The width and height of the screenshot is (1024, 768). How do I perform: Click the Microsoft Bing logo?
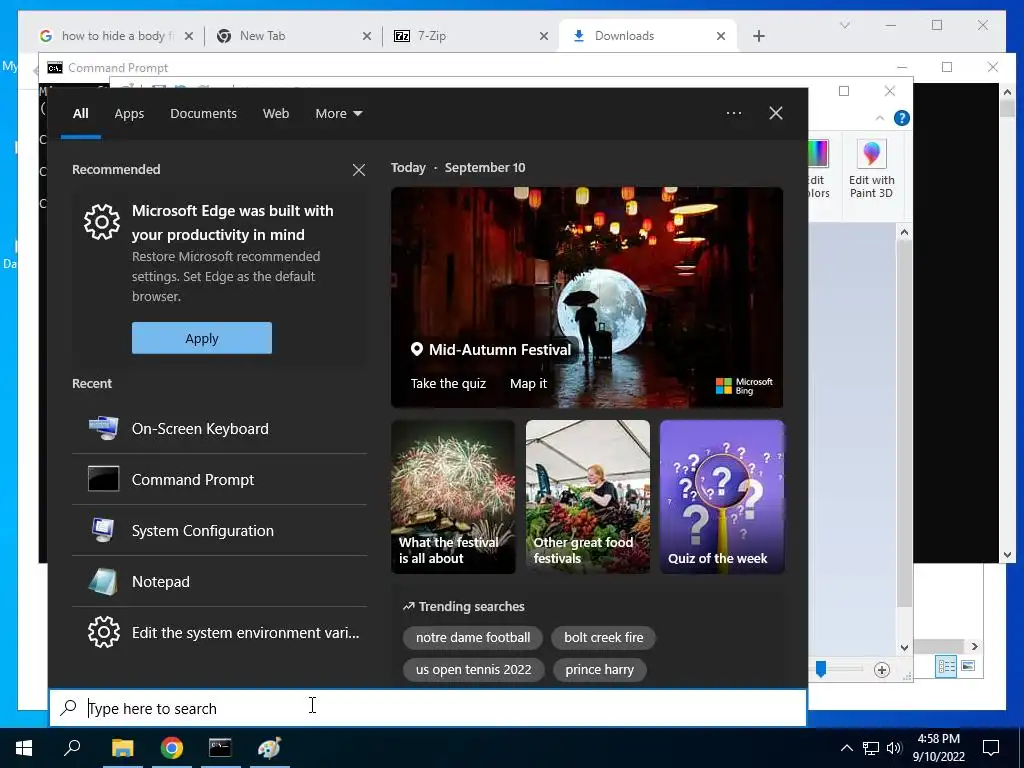(x=744, y=386)
